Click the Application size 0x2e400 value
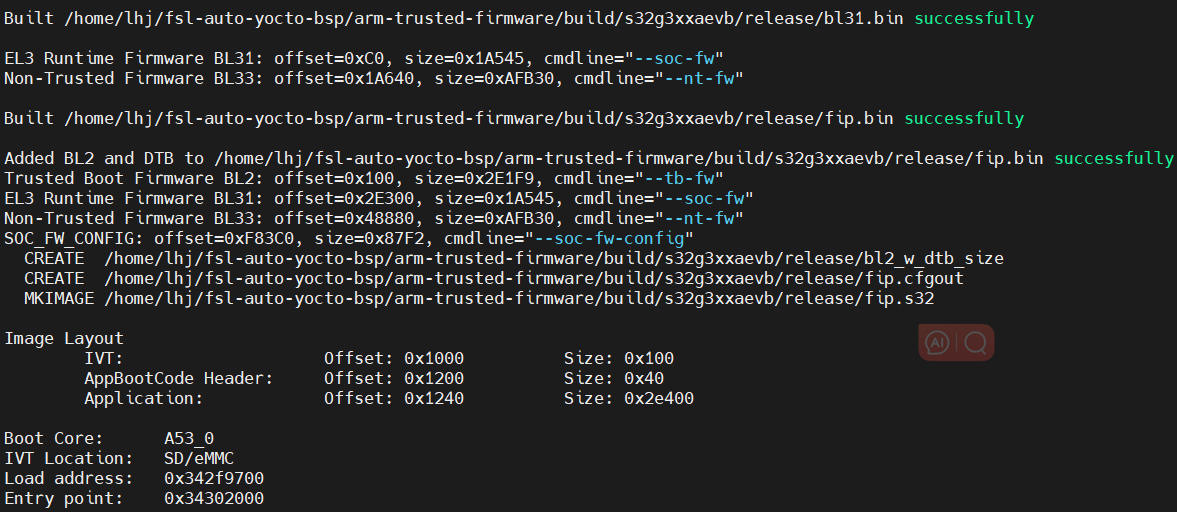 pos(659,398)
